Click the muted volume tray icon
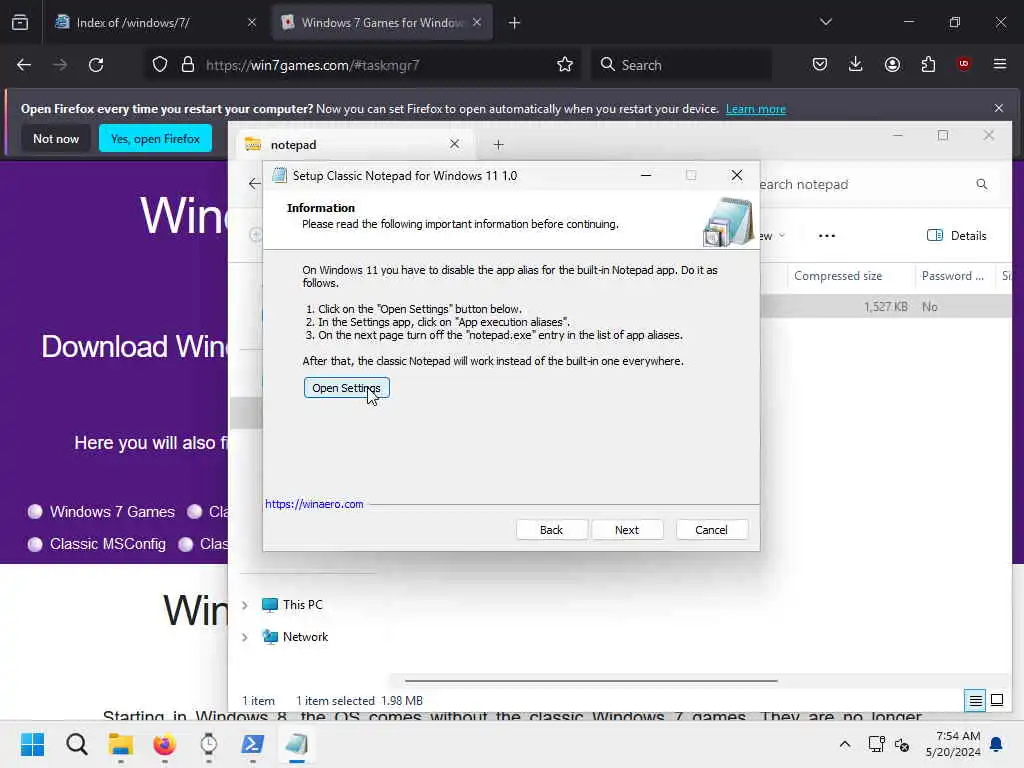1024x768 pixels. pos(903,744)
